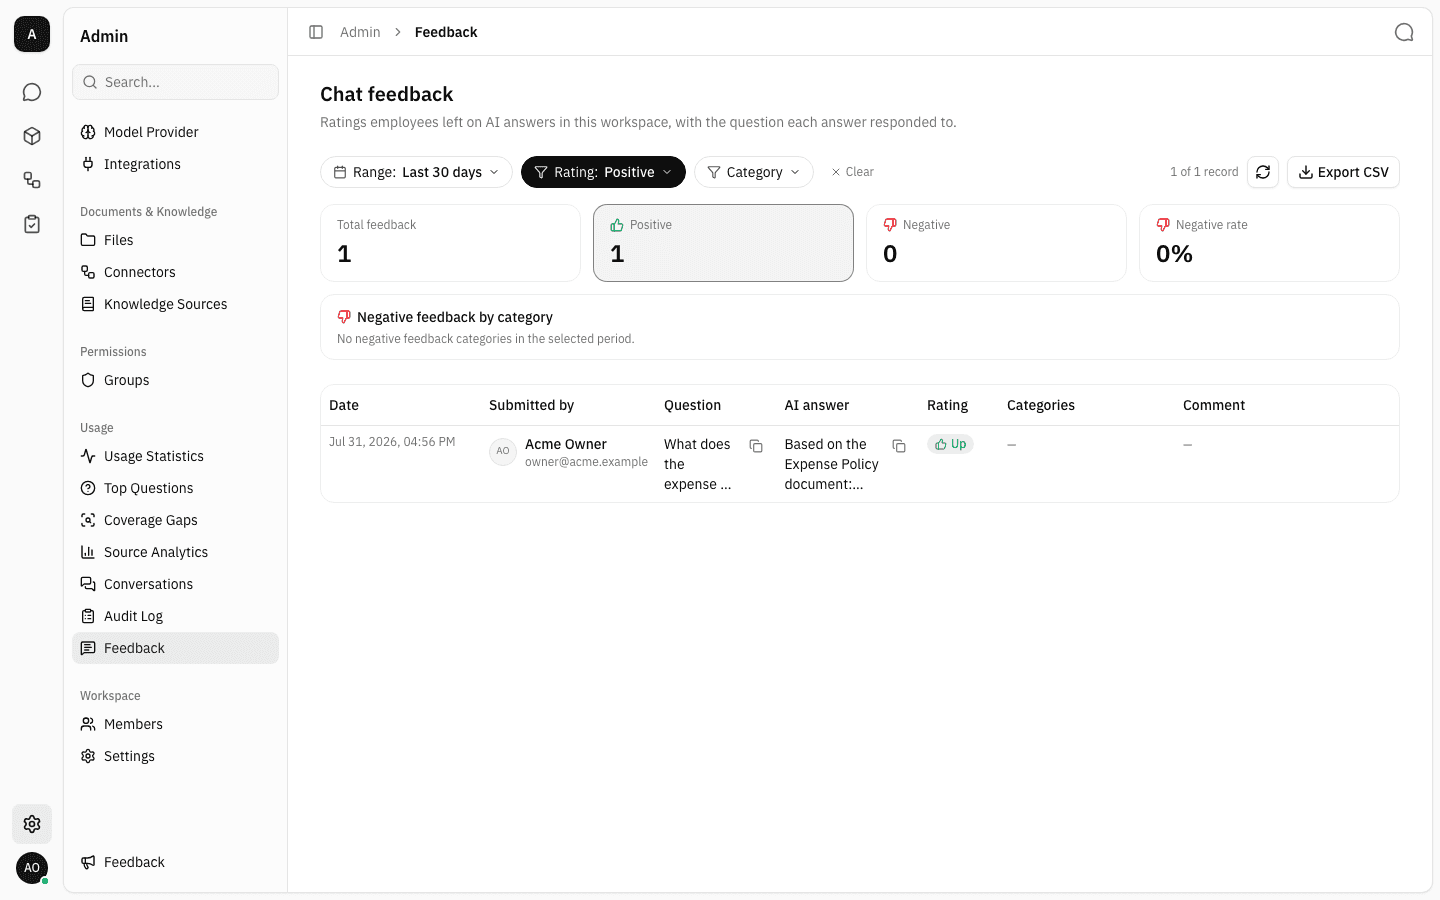1440x900 pixels.
Task: Expand the Range Last 30 days dropdown
Action: pyautogui.click(x=416, y=172)
